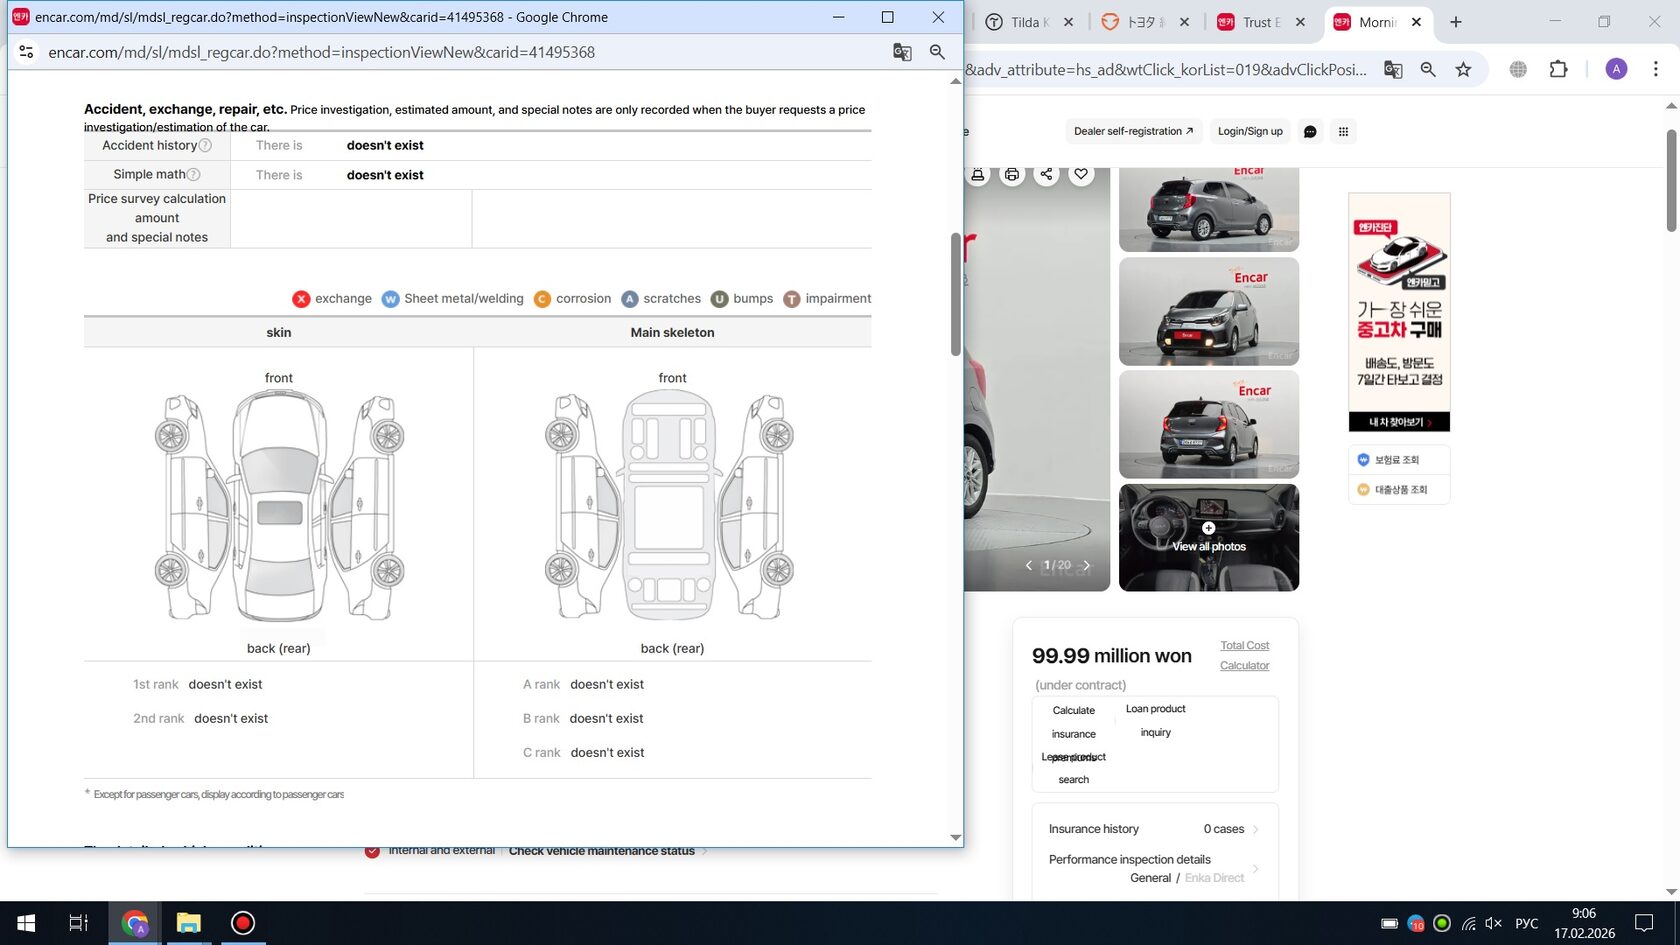
Task: Click the main page vertical scrollbar thumb
Action: click(1671, 180)
